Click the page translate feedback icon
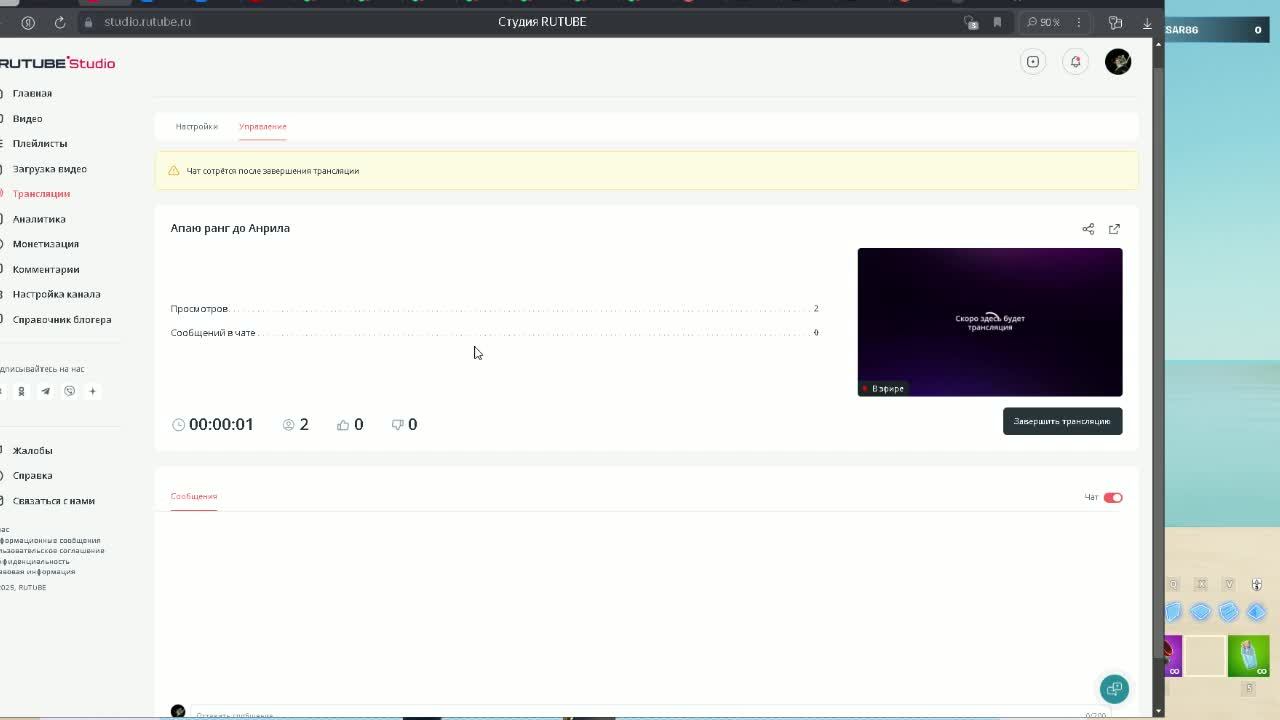 click(x=970, y=22)
